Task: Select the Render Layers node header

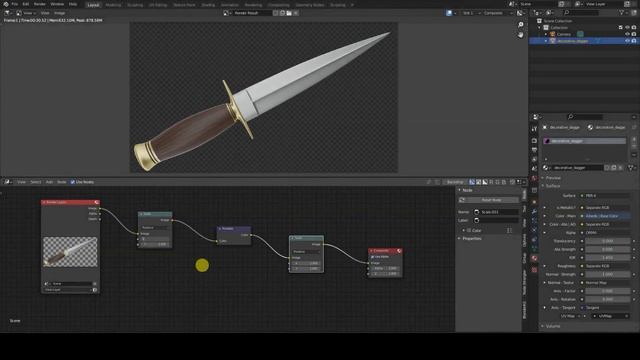Action: click(70, 202)
